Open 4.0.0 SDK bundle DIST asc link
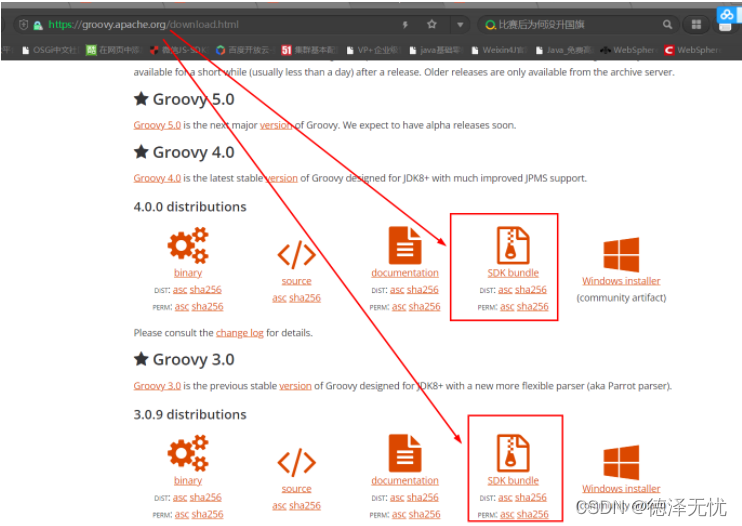The width and height of the screenshot is (742, 526). coord(505,289)
